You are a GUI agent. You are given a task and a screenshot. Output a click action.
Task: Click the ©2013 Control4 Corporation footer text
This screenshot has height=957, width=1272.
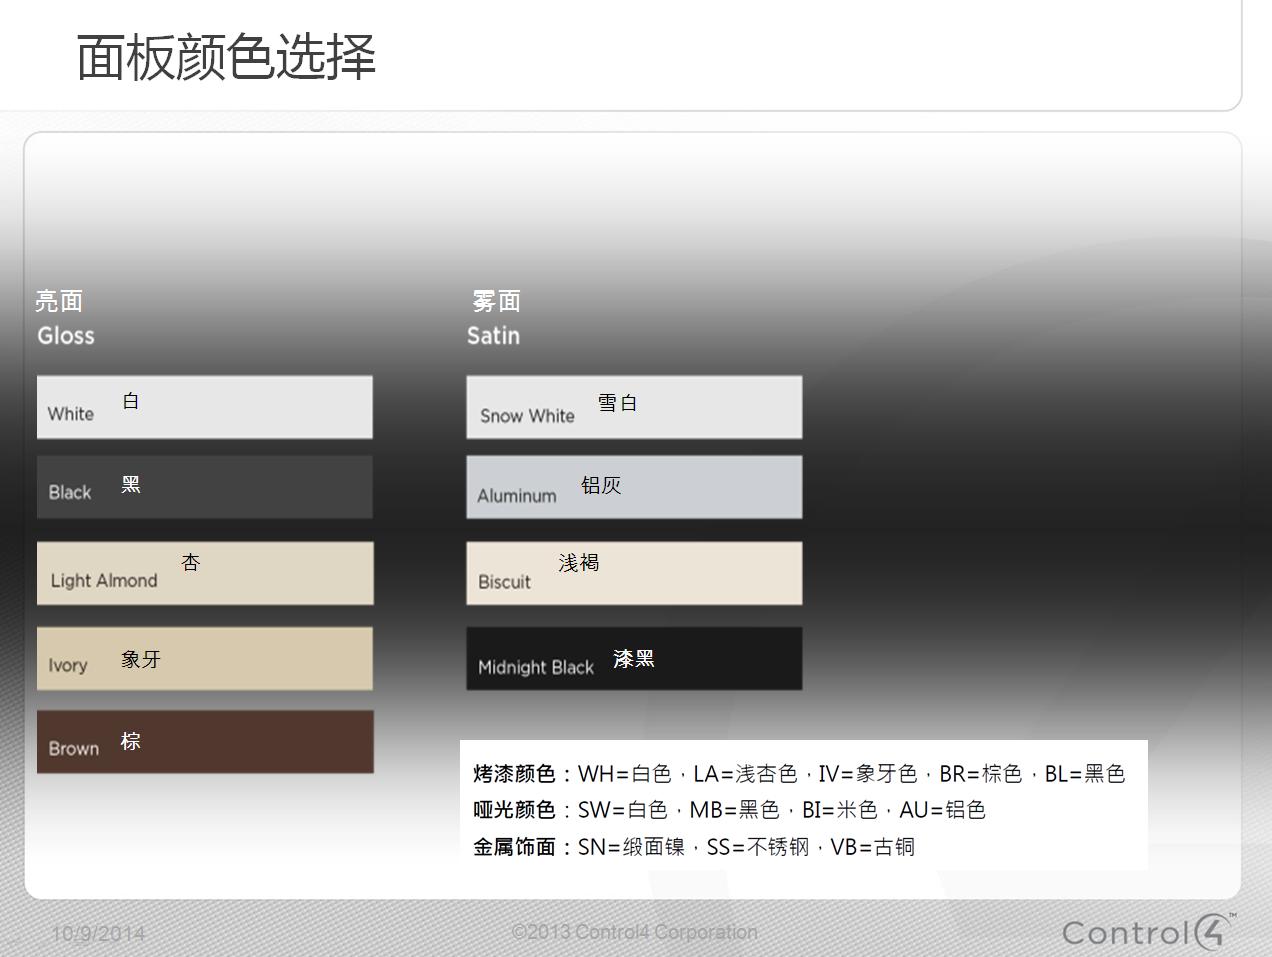tap(635, 932)
